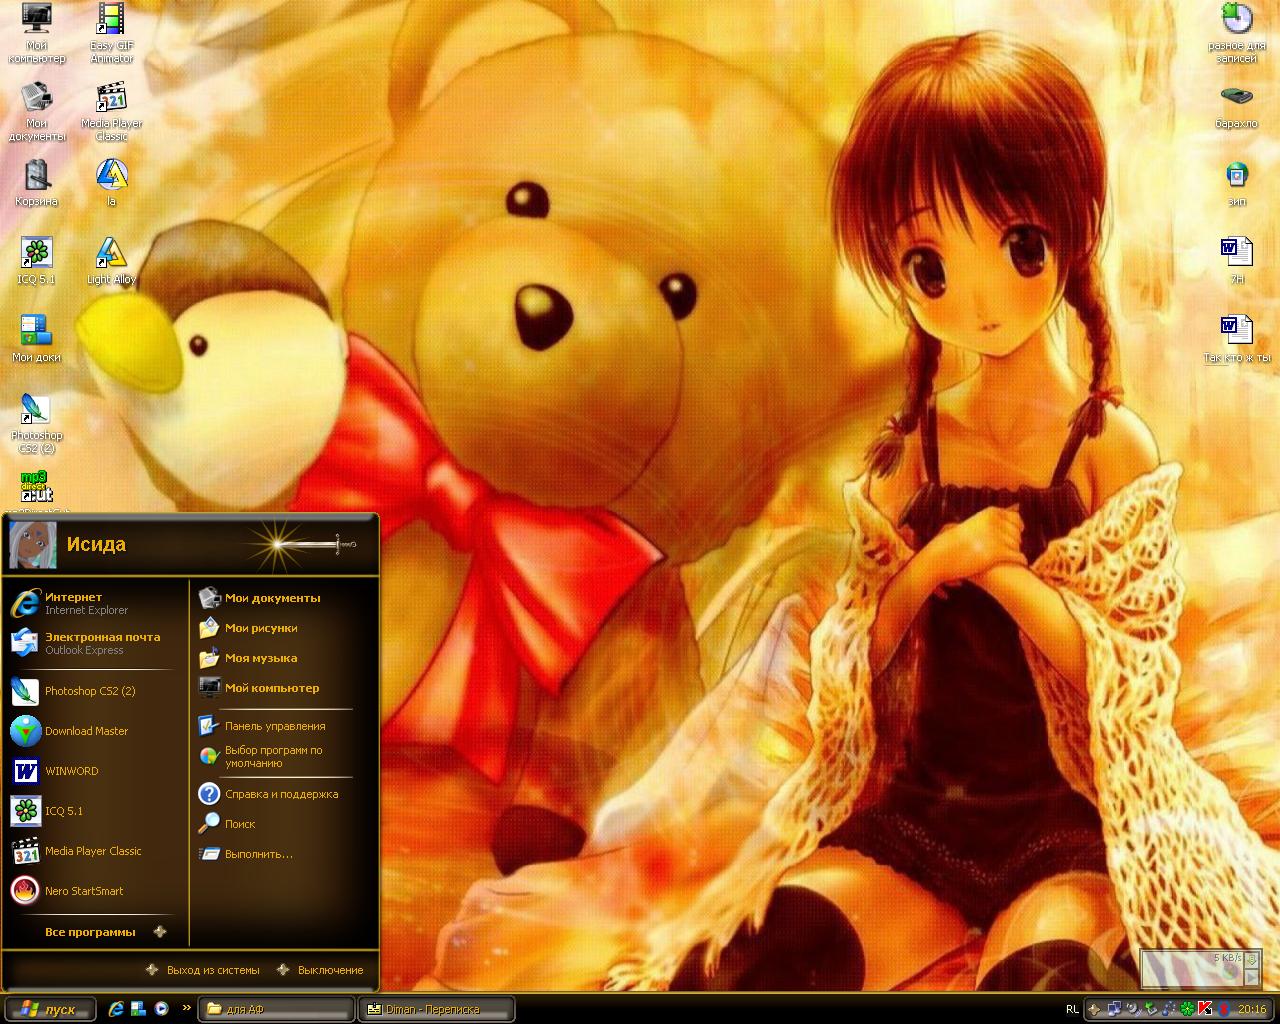The image size is (1280, 1024).
Task: Open the Мои доки desktop icon
Action: tap(37, 339)
